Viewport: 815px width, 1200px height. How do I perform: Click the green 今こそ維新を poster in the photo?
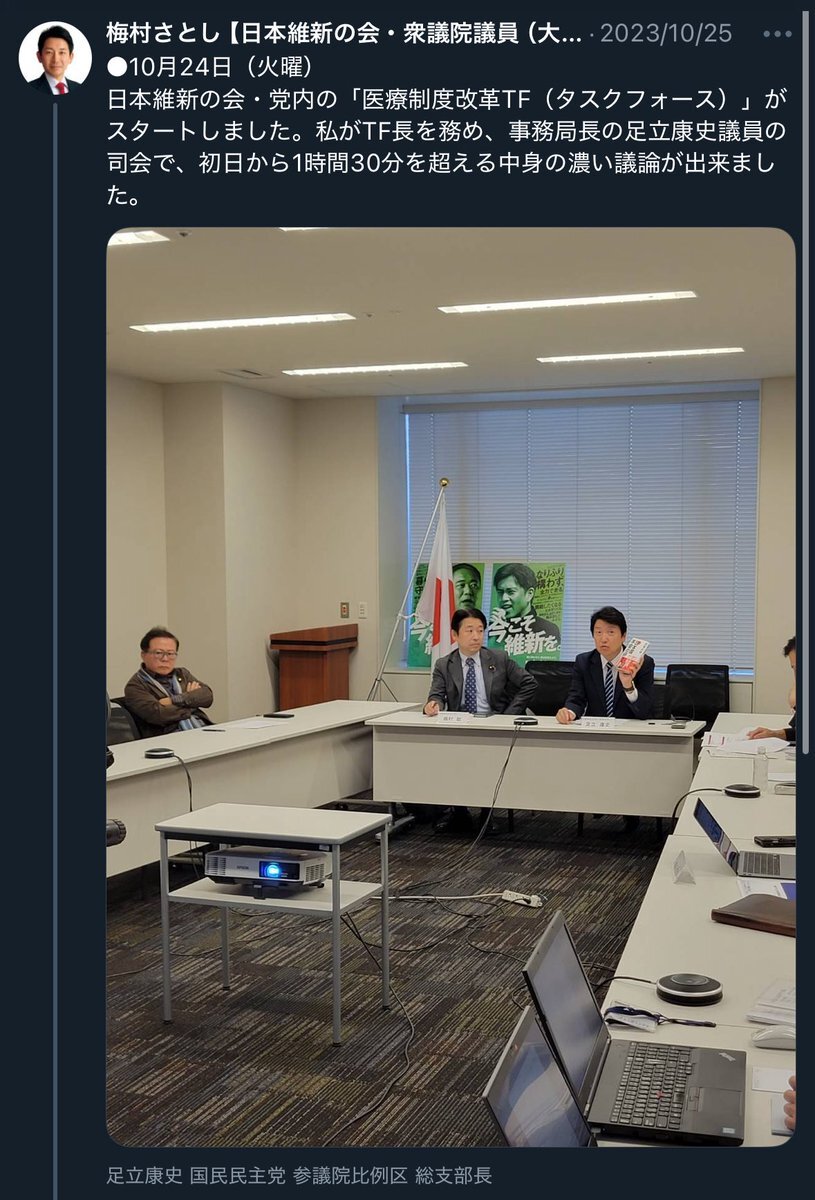[526, 612]
